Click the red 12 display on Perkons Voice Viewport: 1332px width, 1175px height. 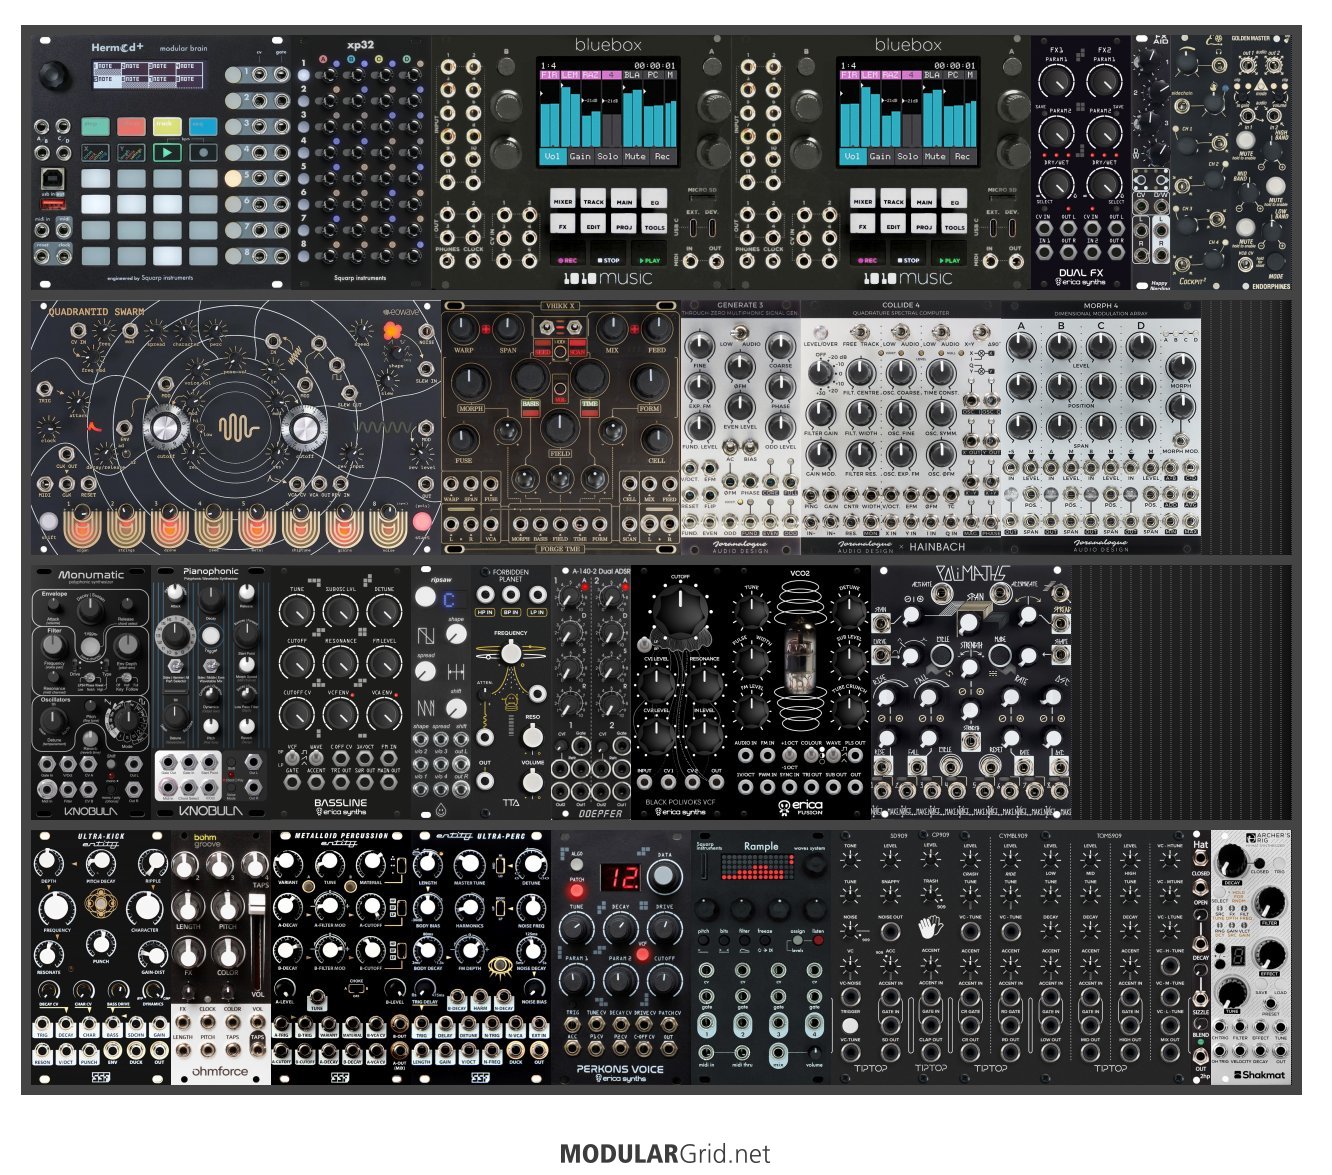pyautogui.click(x=620, y=877)
